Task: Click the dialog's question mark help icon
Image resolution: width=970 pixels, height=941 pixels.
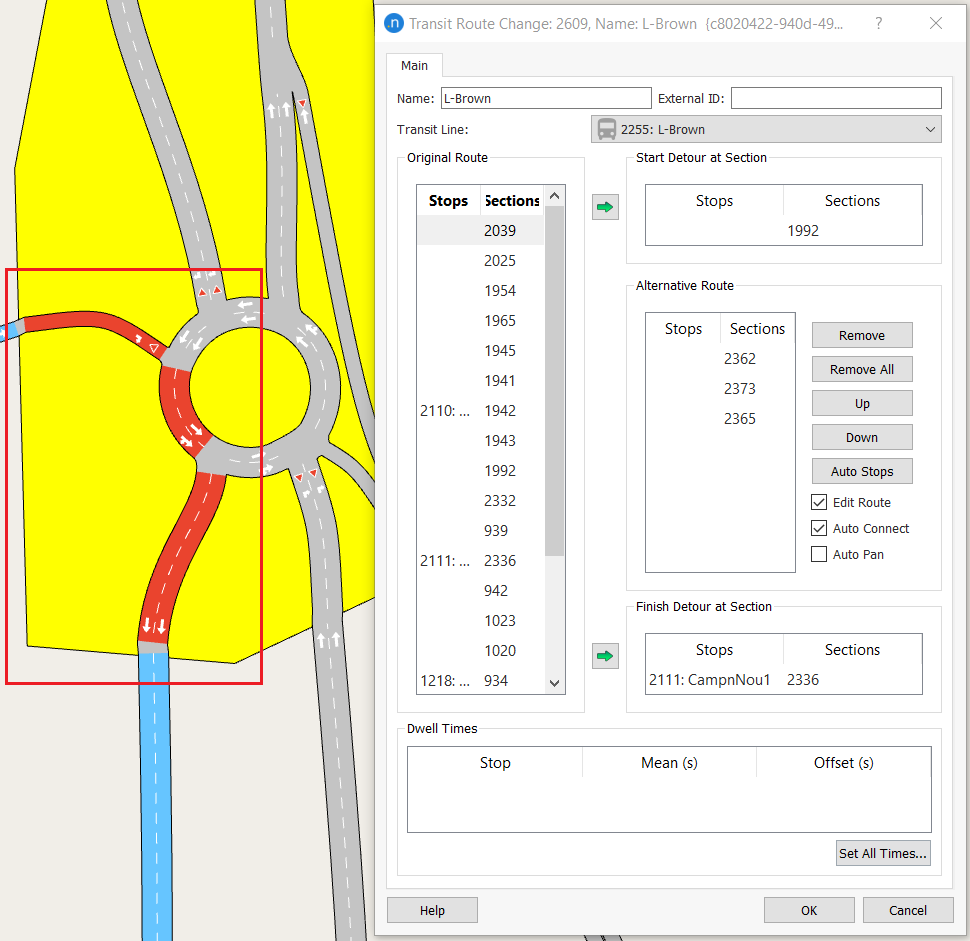Action: click(x=878, y=23)
